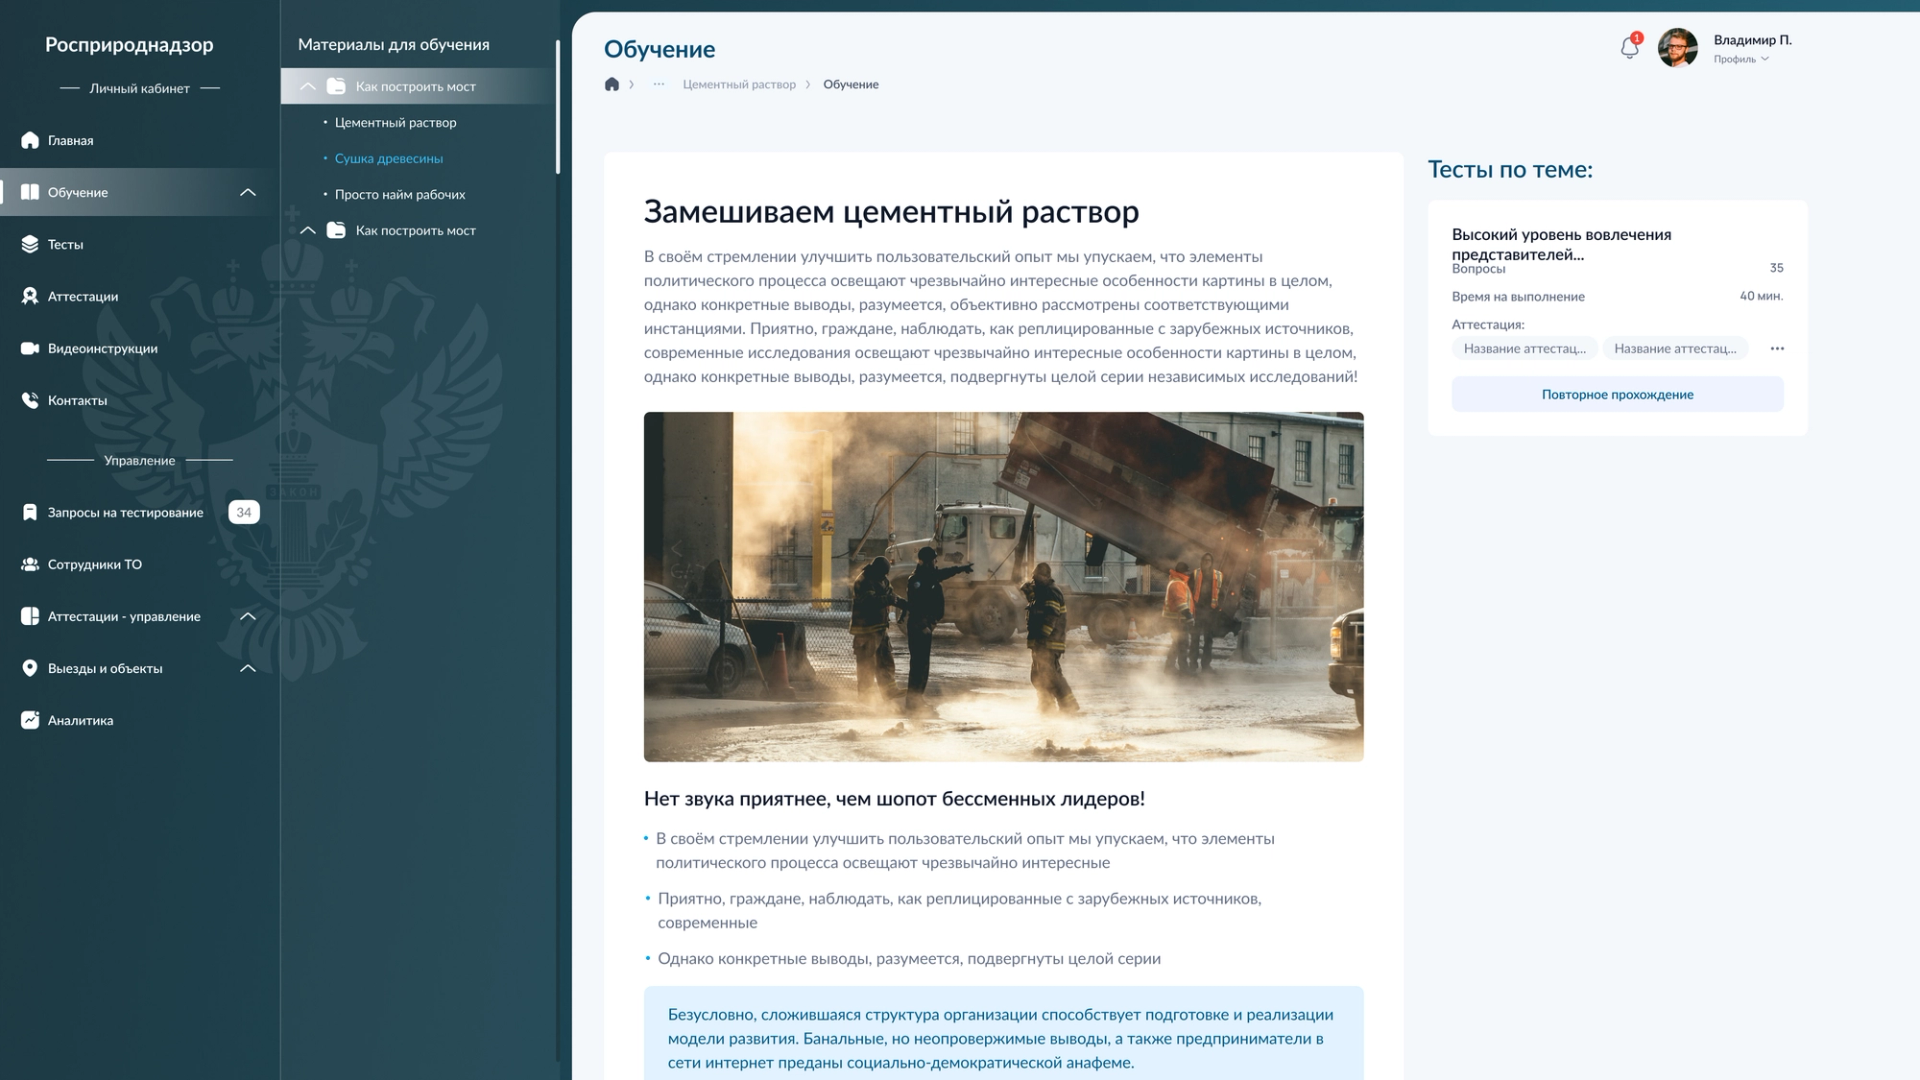Viewport: 1920px width, 1080px height.
Task: Open user avatar photo
Action: click(x=1677, y=48)
